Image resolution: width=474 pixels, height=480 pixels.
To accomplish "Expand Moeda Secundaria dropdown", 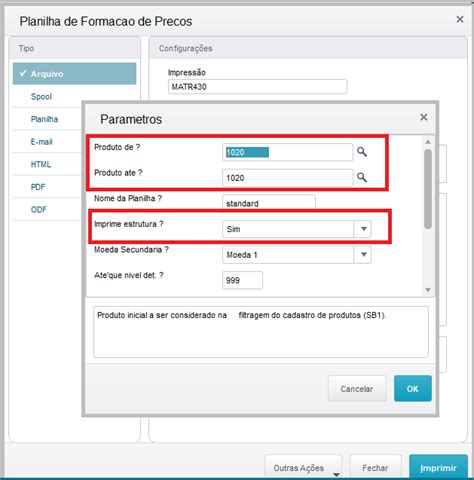I will (364, 255).
